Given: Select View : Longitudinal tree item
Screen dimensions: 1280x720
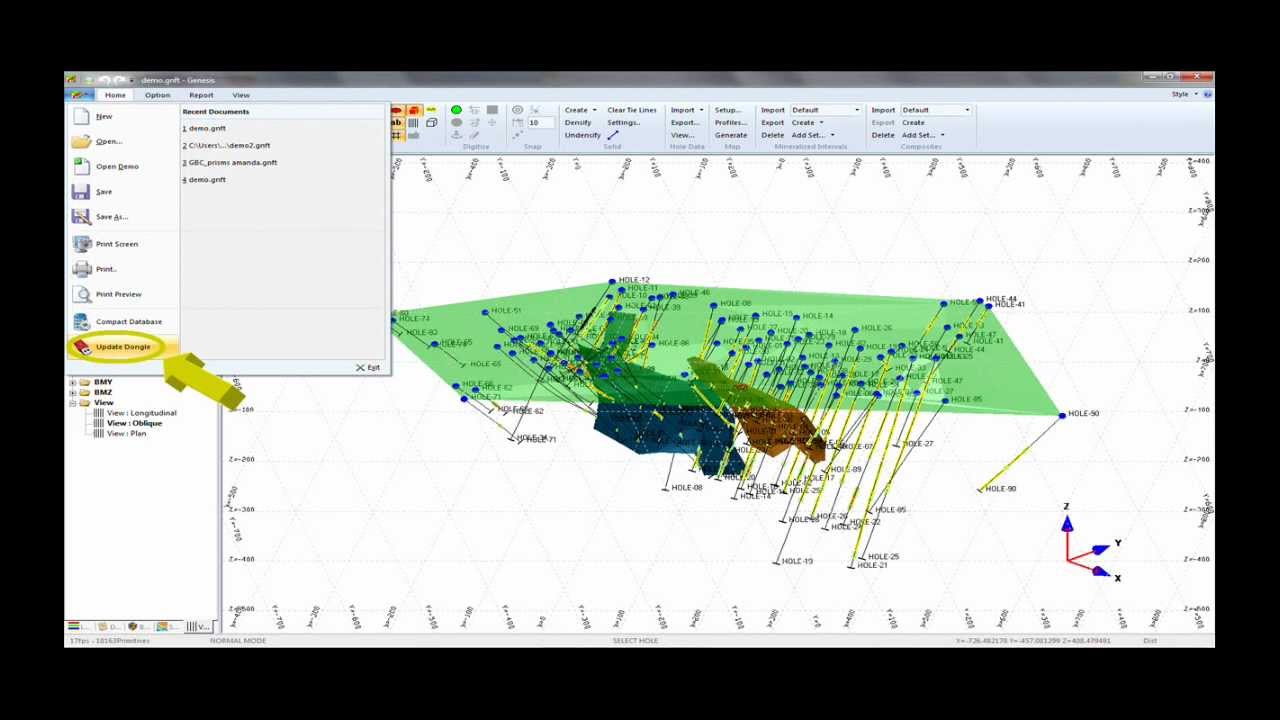Looking at the screenshot, I should tap(141, 413).
